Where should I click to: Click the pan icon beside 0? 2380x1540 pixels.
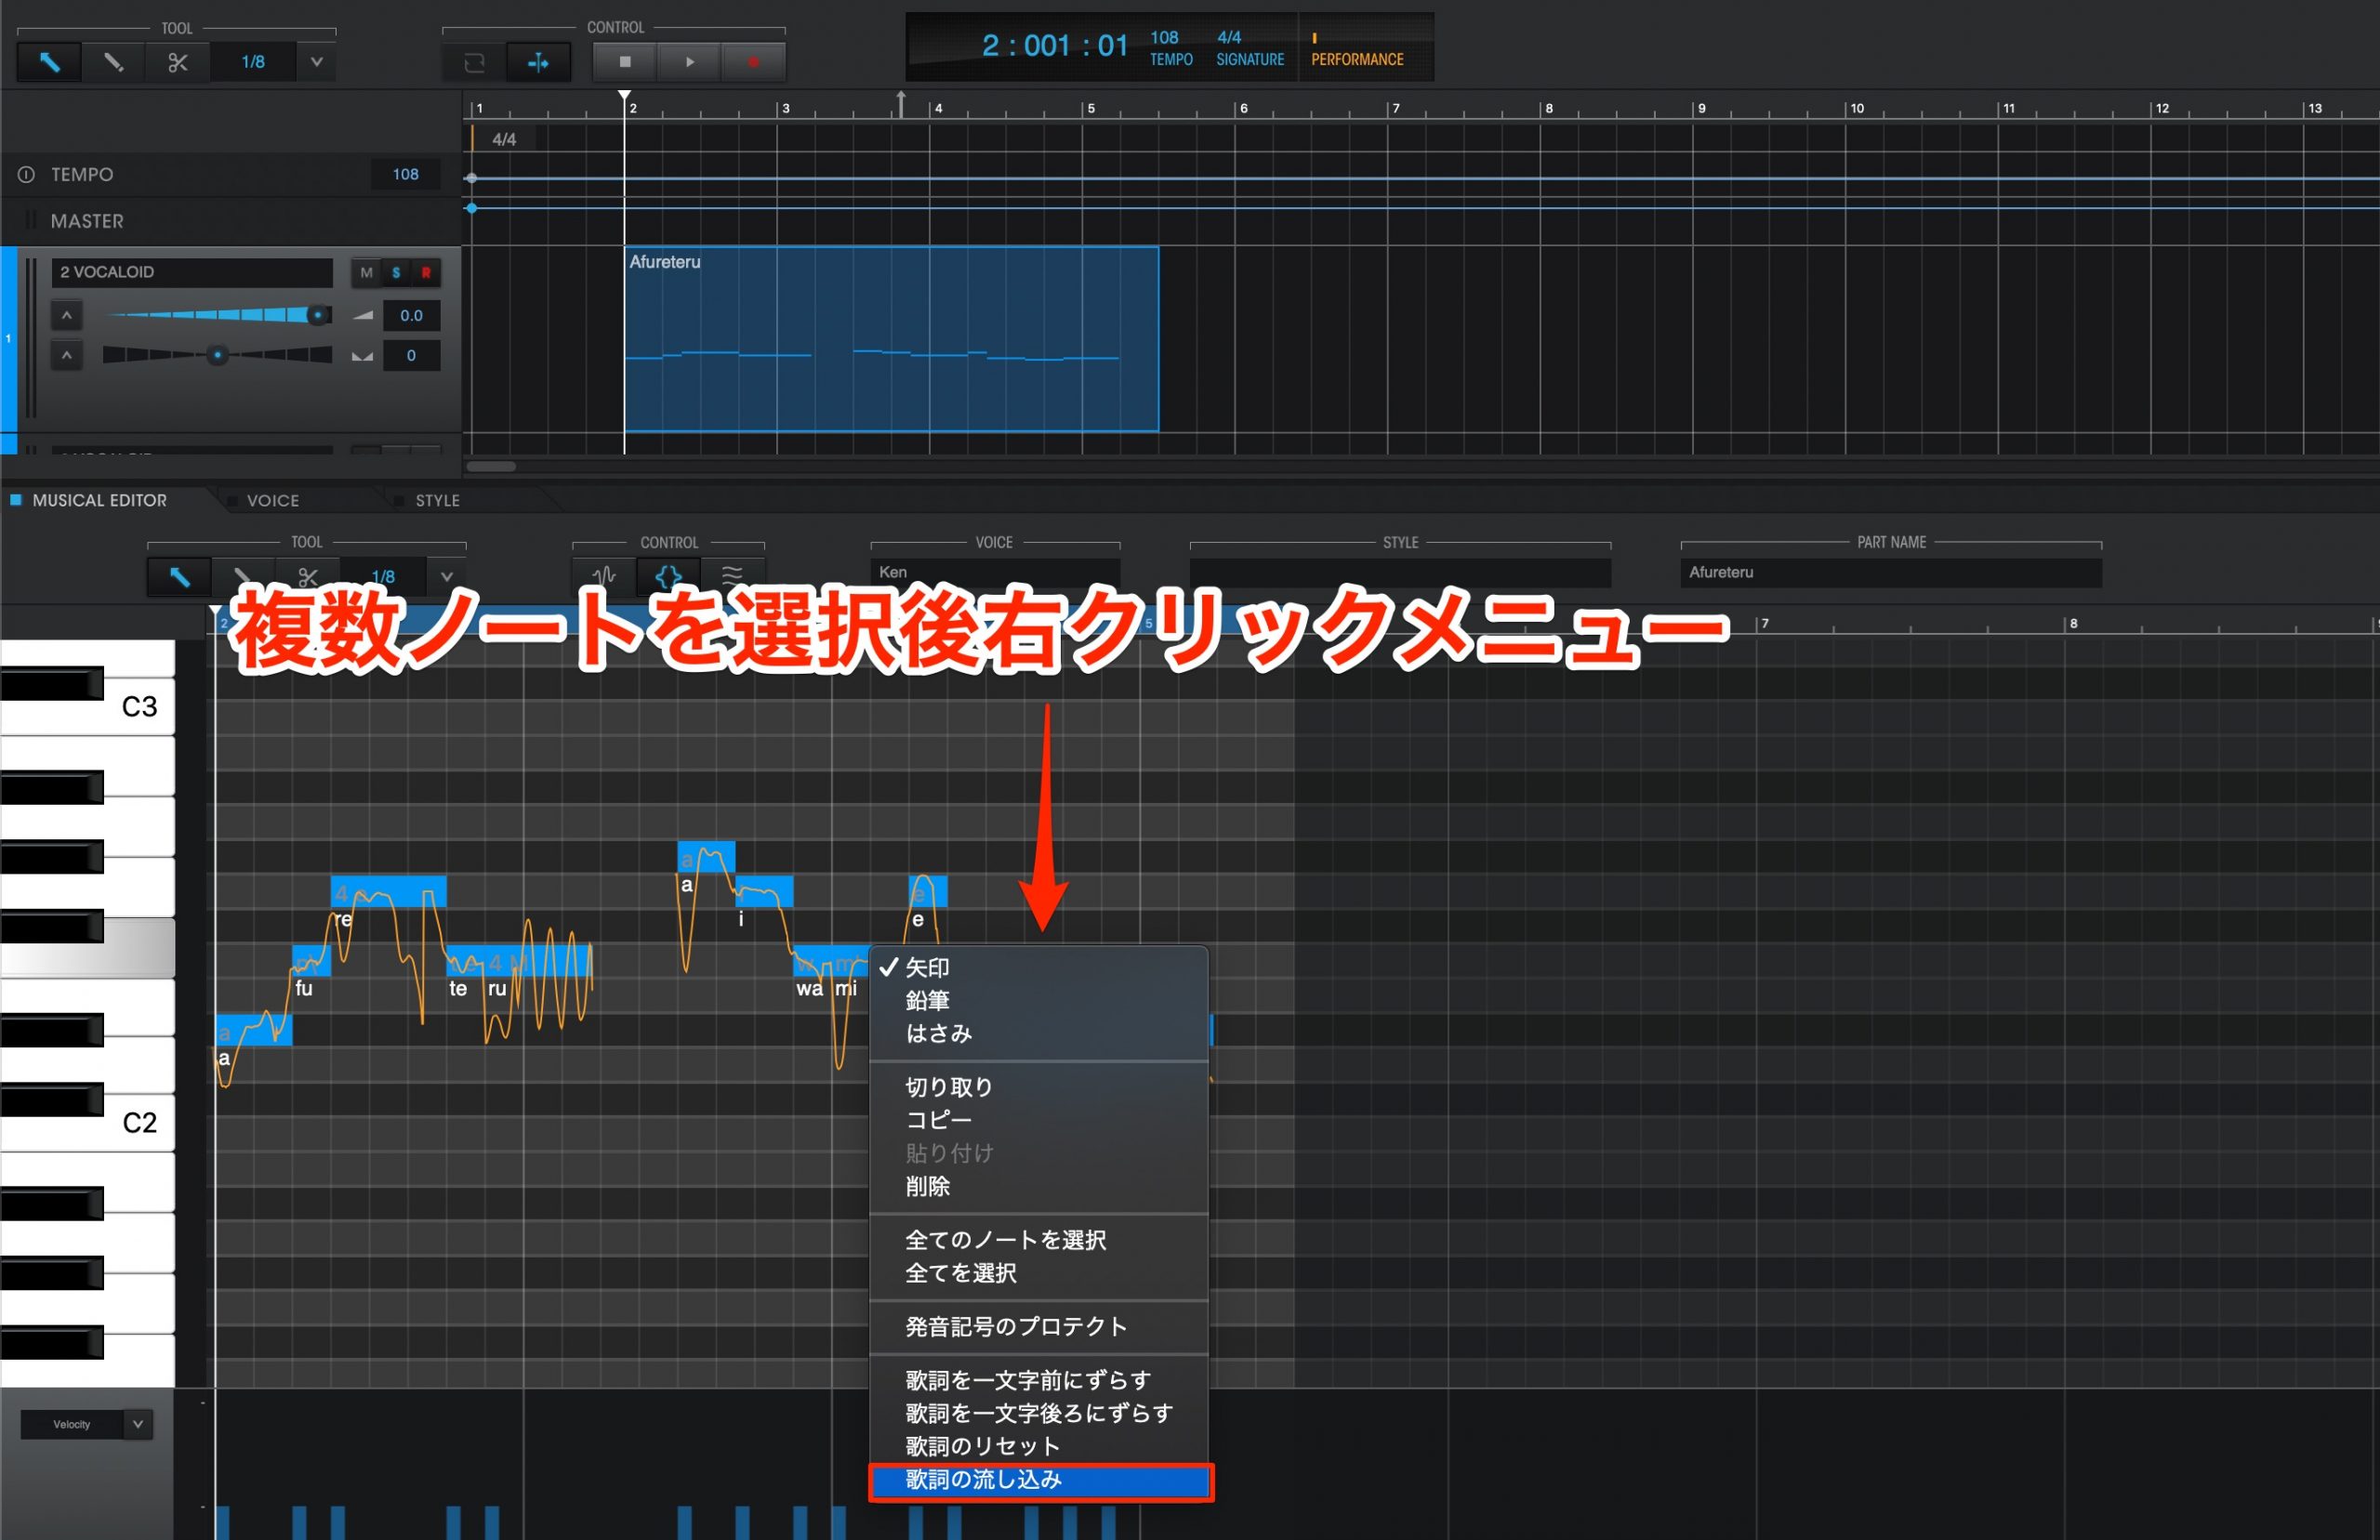[x=362, y=356]
